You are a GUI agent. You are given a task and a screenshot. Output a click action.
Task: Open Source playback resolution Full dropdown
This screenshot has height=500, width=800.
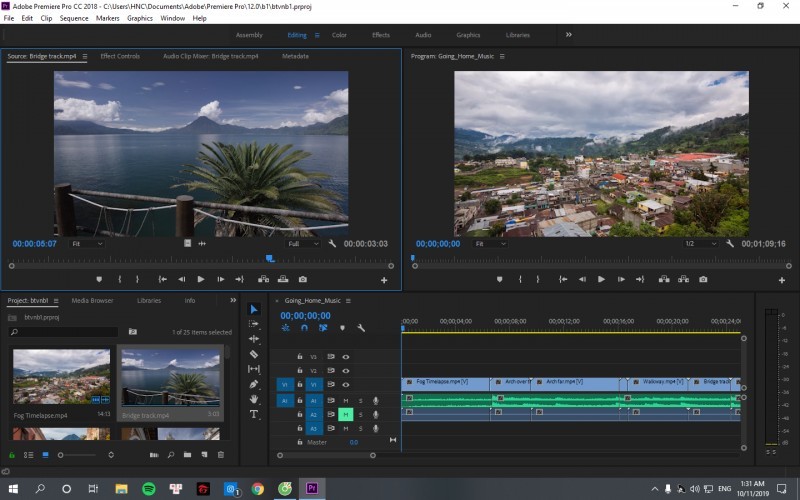point(303,244)
